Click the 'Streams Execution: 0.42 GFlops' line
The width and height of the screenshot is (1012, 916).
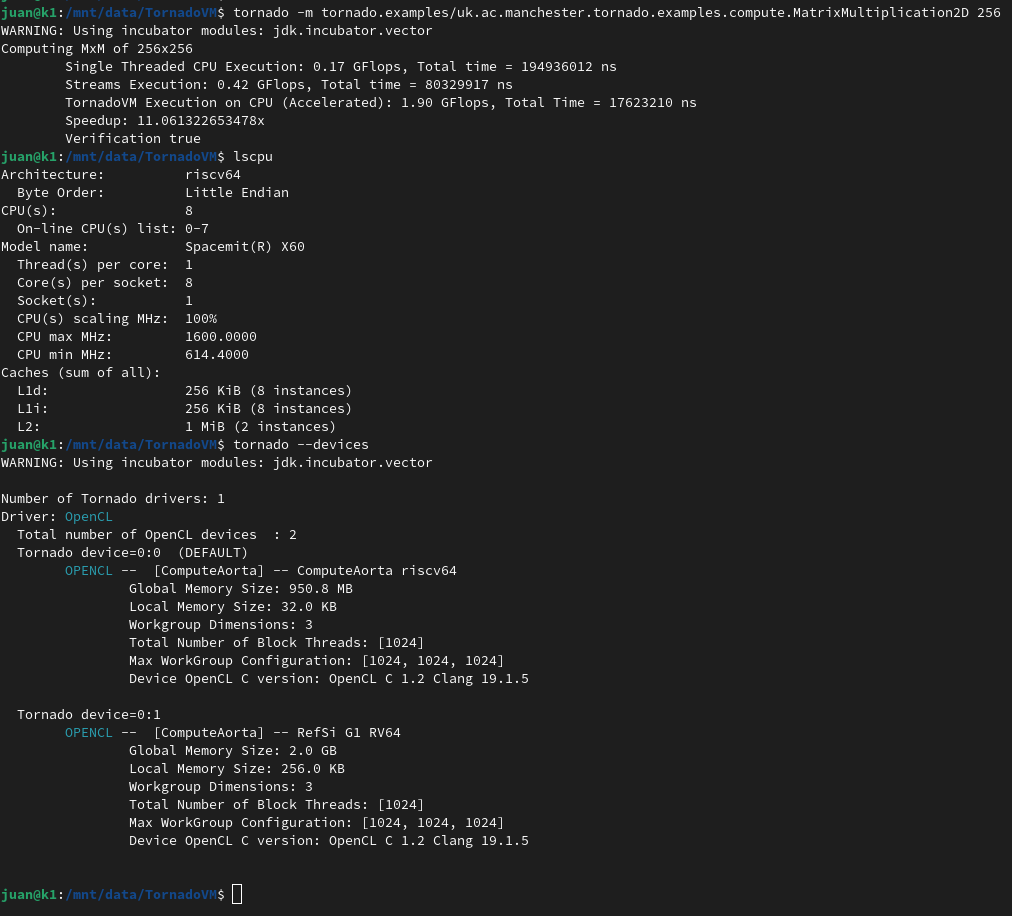[x=288, y=85]
